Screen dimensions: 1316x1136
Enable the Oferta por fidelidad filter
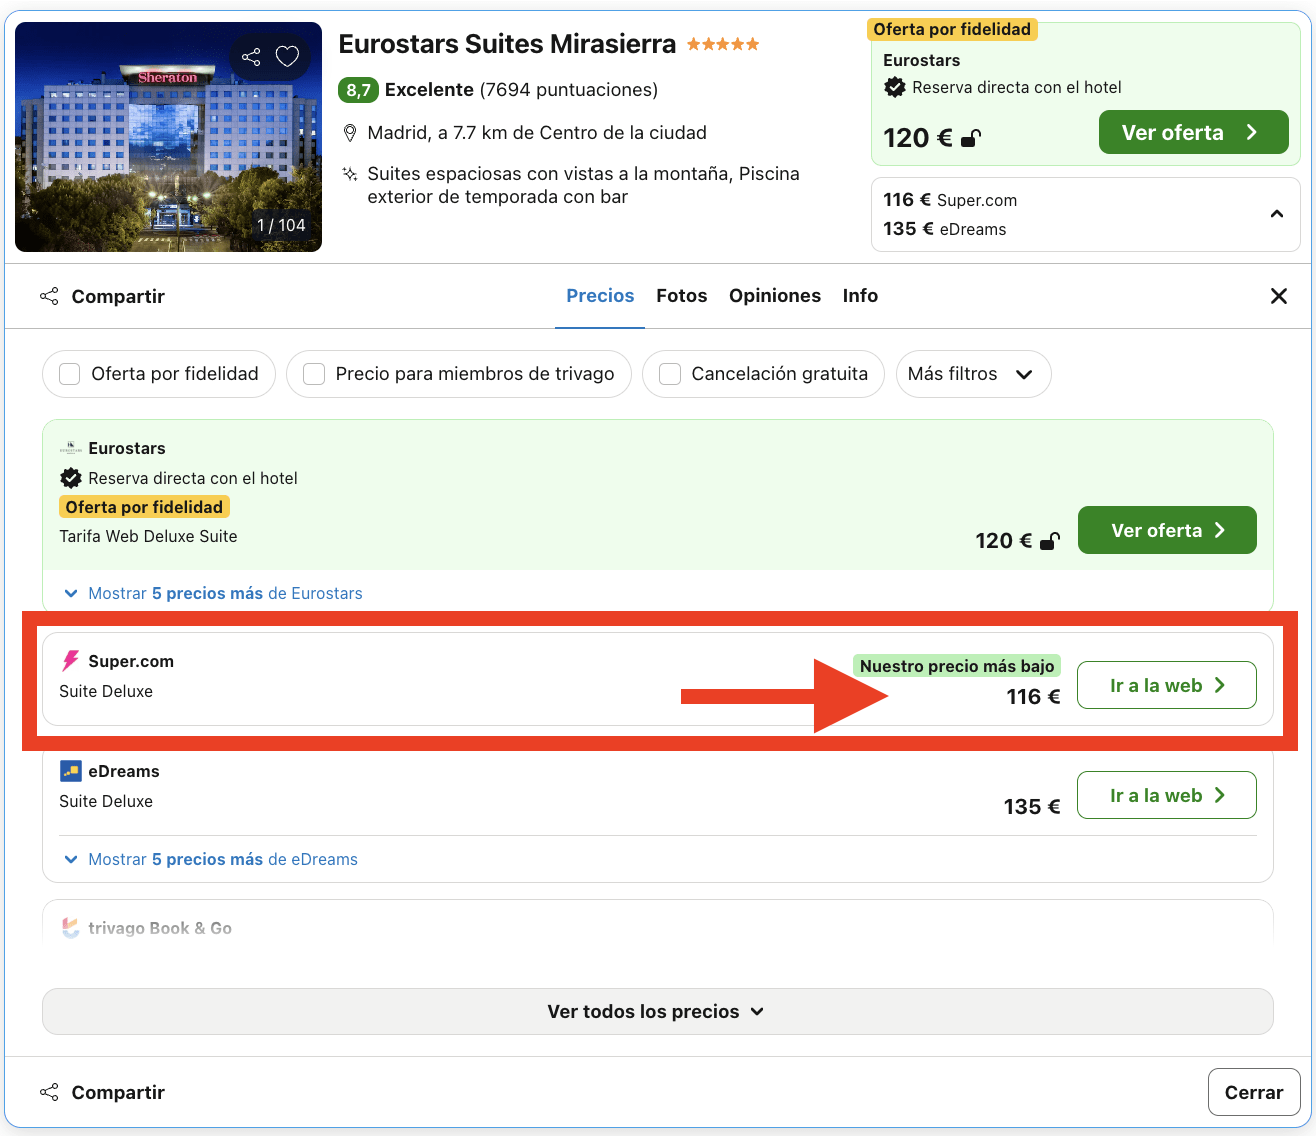(x=69, y=374)
